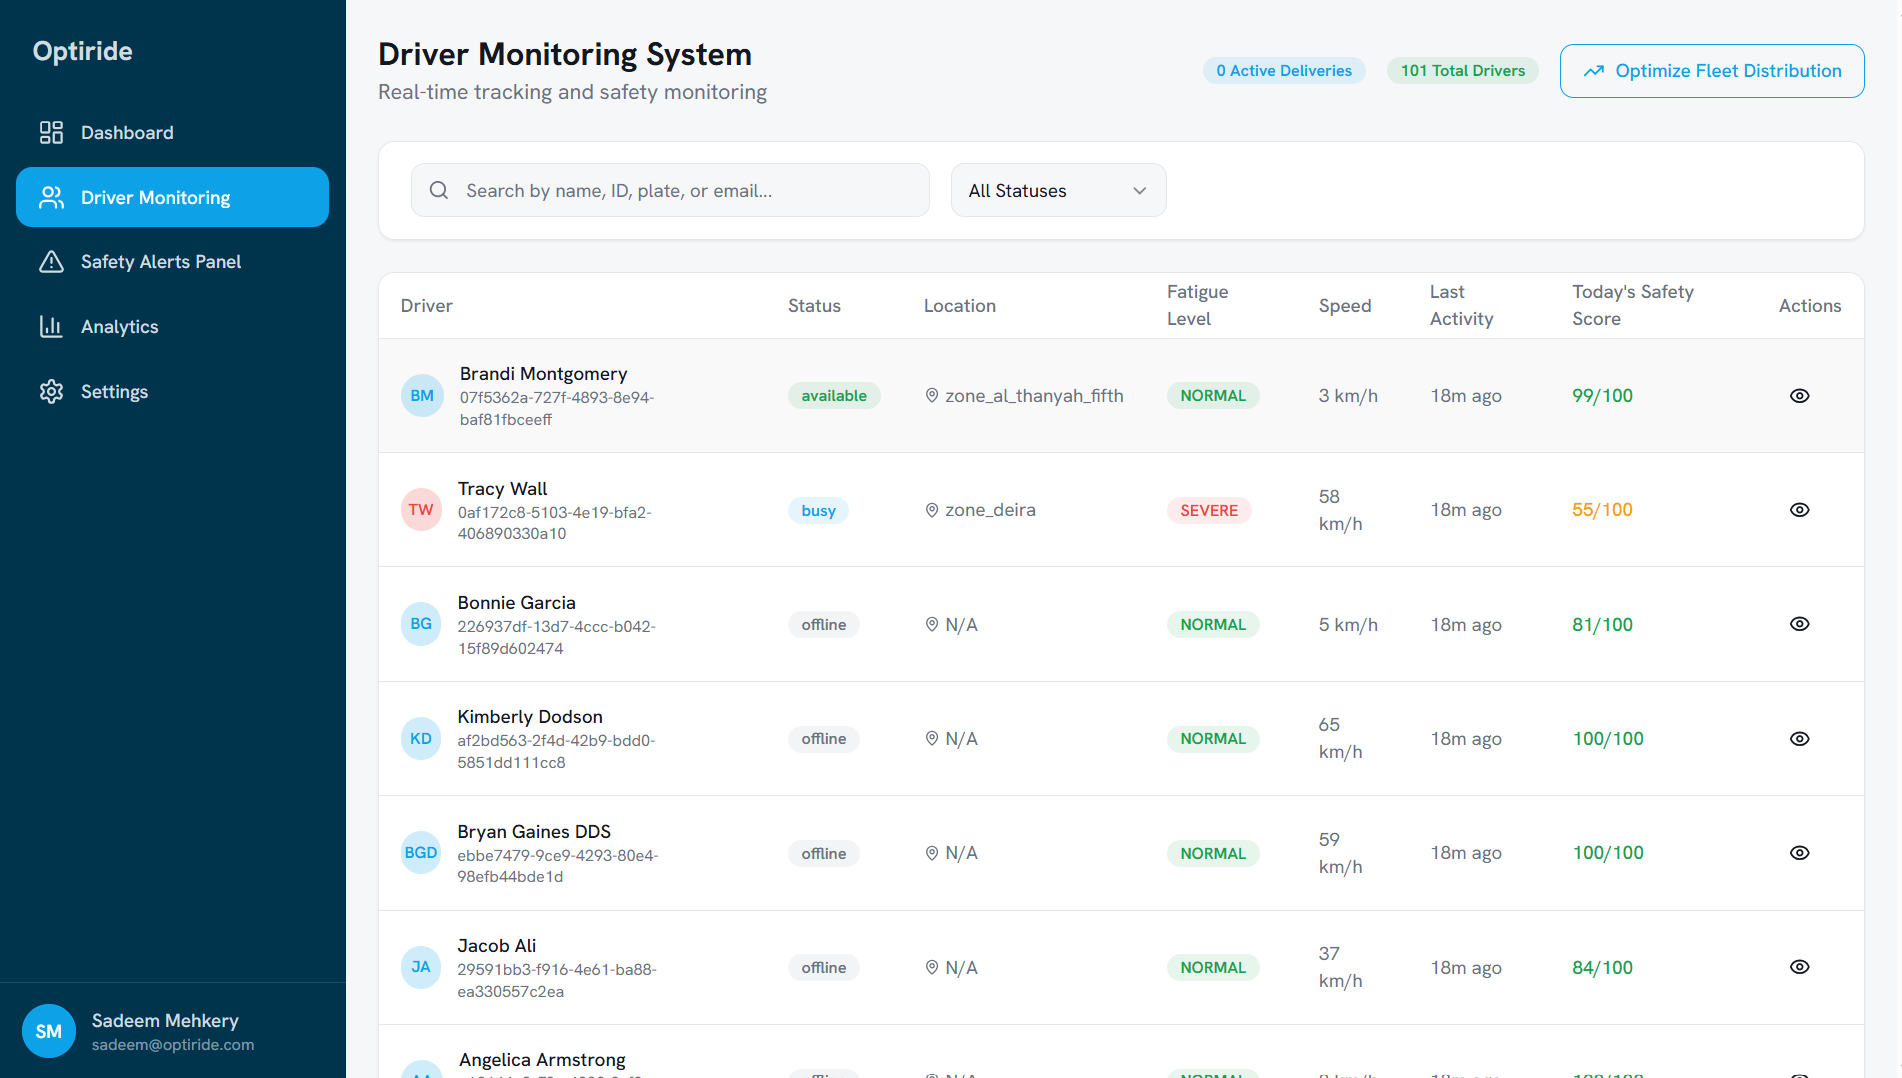This screenshot has width=1902, height=1078.
Task: Click the sadeem@optiride.com email
Action: click(173, 1045)
